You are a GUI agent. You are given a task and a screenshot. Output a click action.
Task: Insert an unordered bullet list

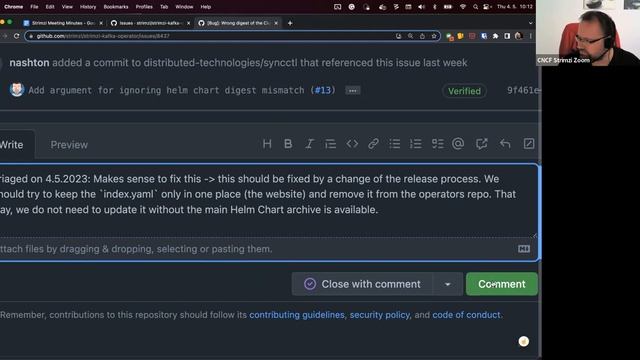tap(394, 144)
